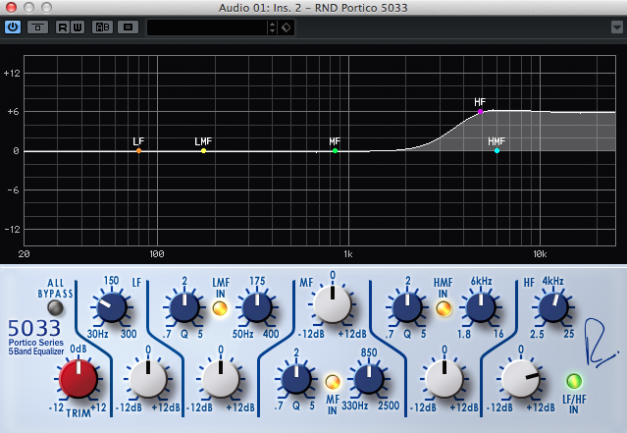Click the HF gain knob
This screenshot has height=433, width=627.
520,379
